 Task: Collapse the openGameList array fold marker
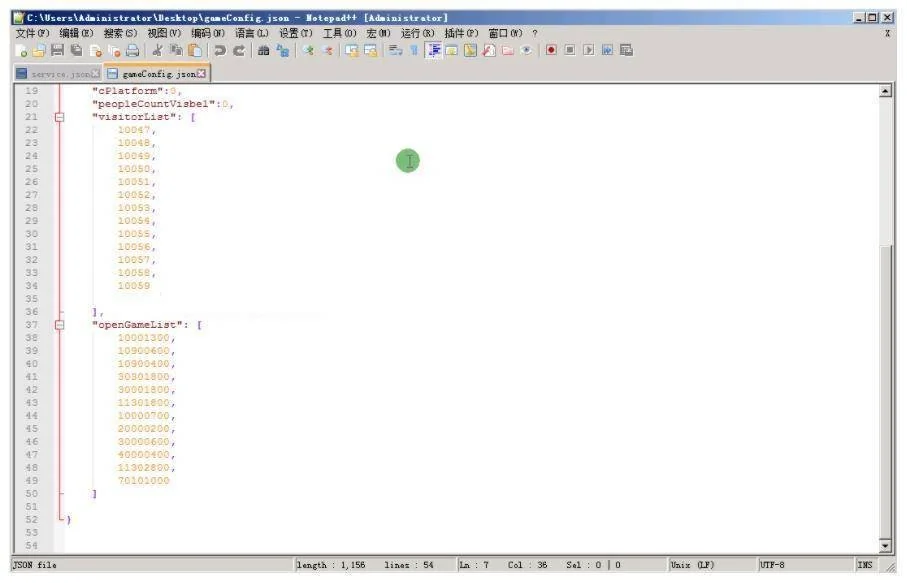(59, 325)
